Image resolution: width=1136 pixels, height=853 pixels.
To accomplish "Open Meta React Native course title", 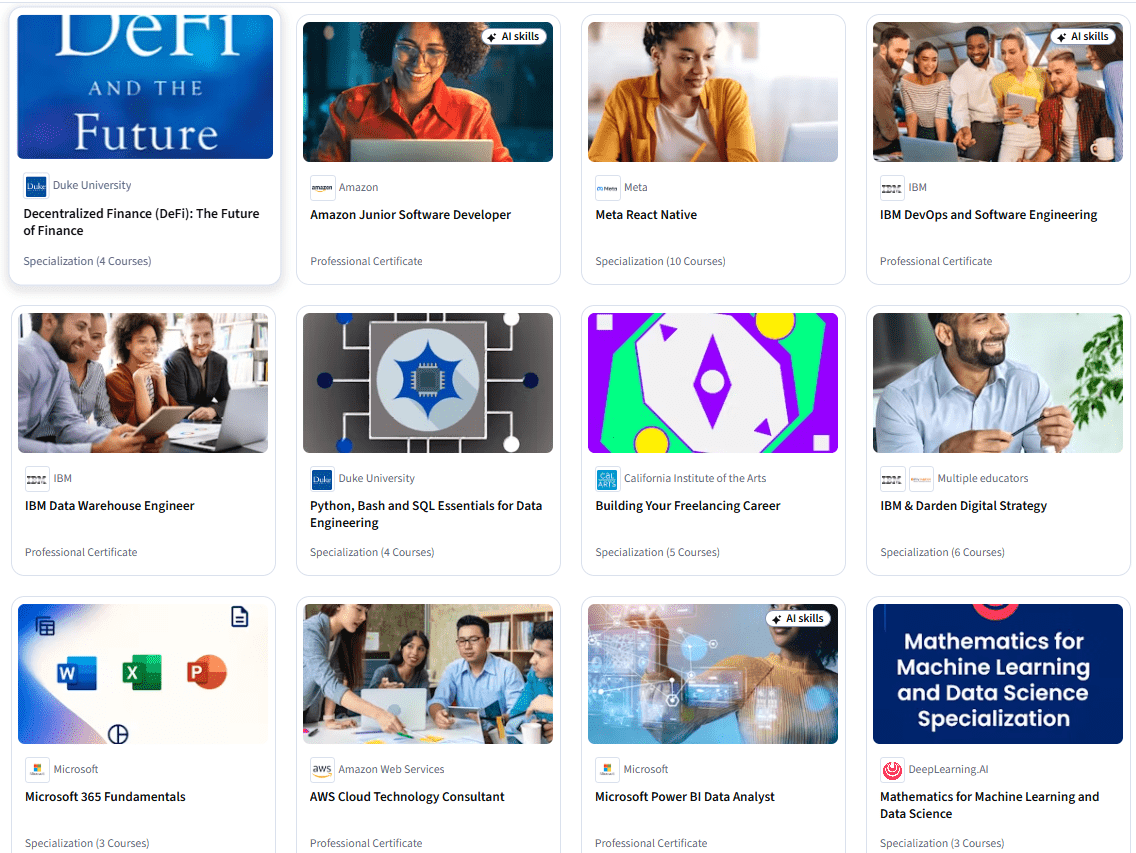I will [646, 215].
